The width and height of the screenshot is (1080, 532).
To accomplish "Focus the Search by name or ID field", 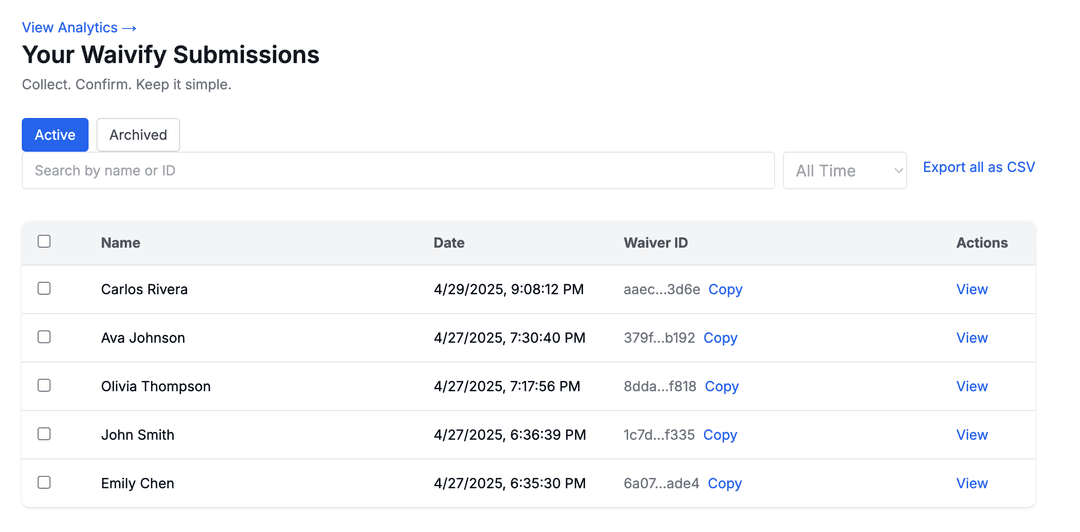I will pos(398,170).
